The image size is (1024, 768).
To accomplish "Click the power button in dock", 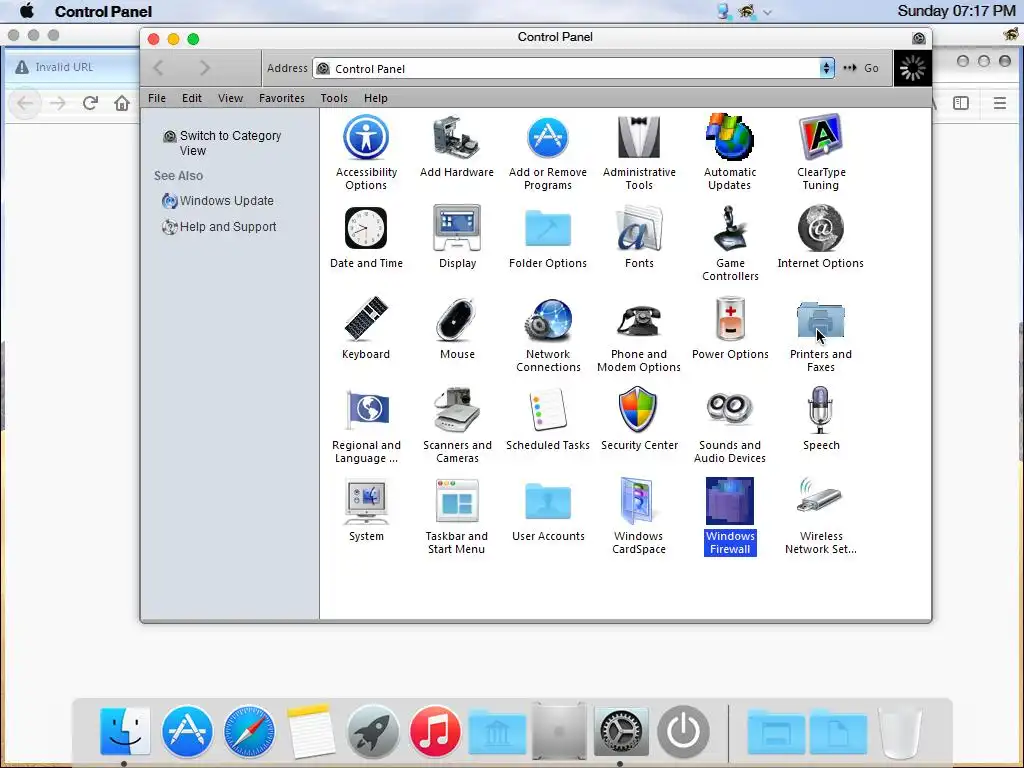I will 683,731.
